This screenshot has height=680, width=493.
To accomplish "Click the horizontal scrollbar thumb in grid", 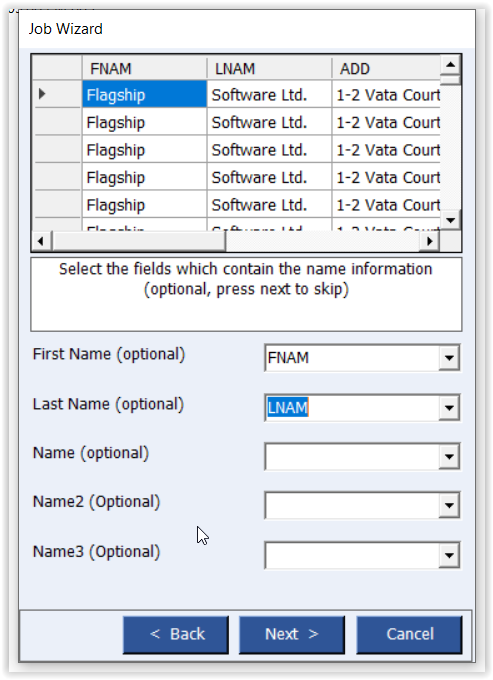I will [x=139, y=241].
